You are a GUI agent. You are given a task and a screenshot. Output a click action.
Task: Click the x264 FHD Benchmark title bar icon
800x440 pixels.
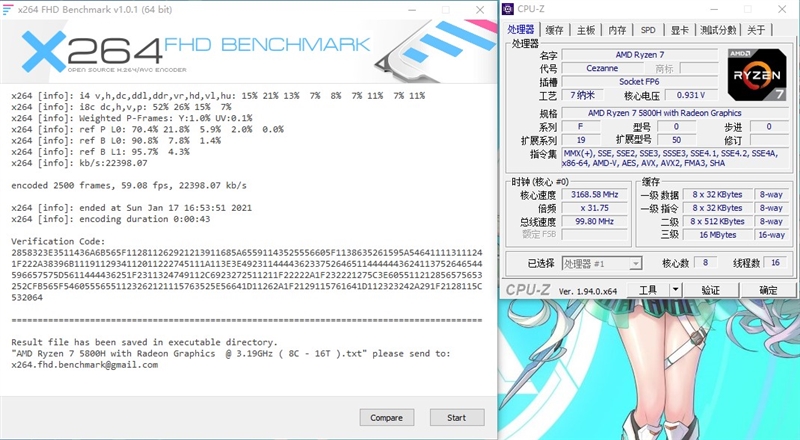pos(8,10)
